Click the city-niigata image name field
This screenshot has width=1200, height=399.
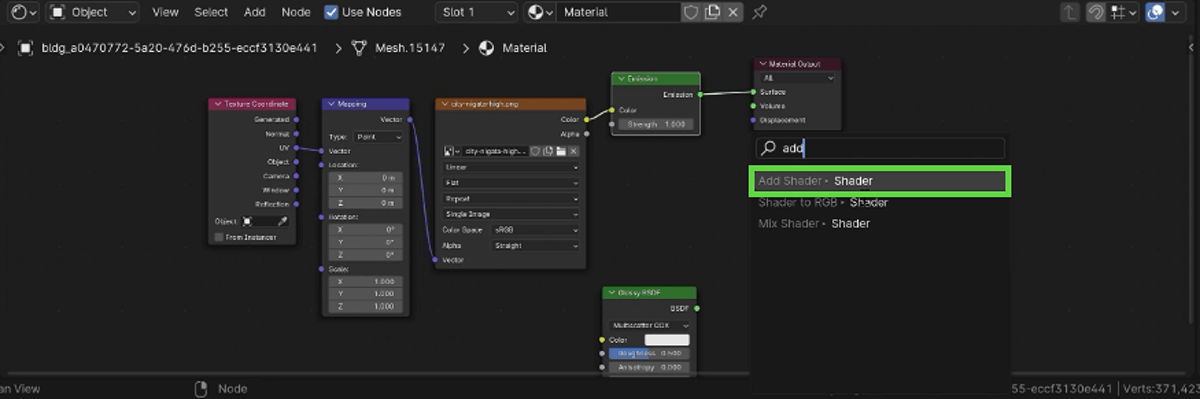click(x=495, y=151)
